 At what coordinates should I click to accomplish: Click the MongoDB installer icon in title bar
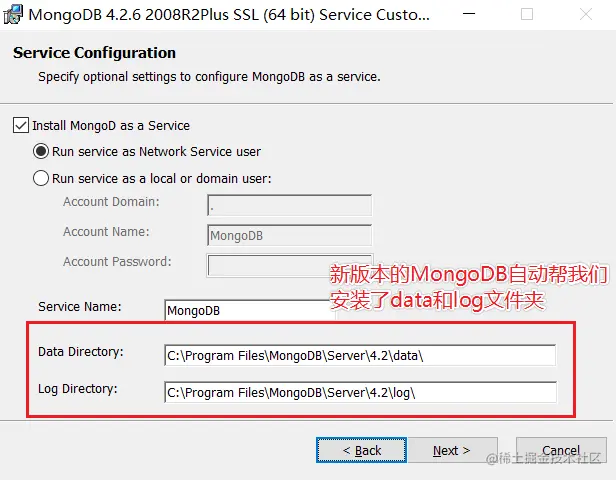tap(13, 15)
